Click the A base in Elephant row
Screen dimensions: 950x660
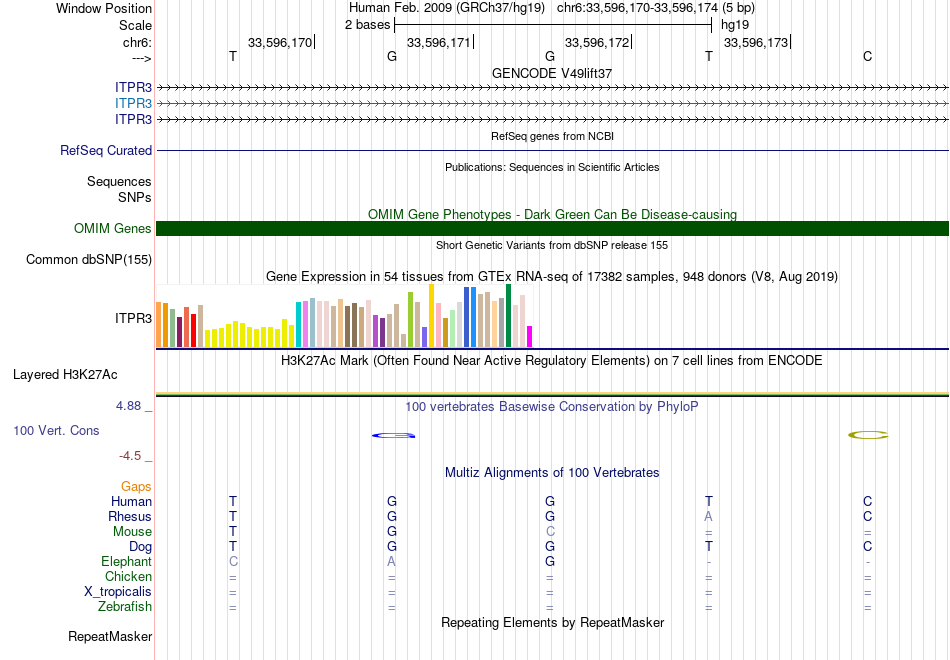(392, 562)
